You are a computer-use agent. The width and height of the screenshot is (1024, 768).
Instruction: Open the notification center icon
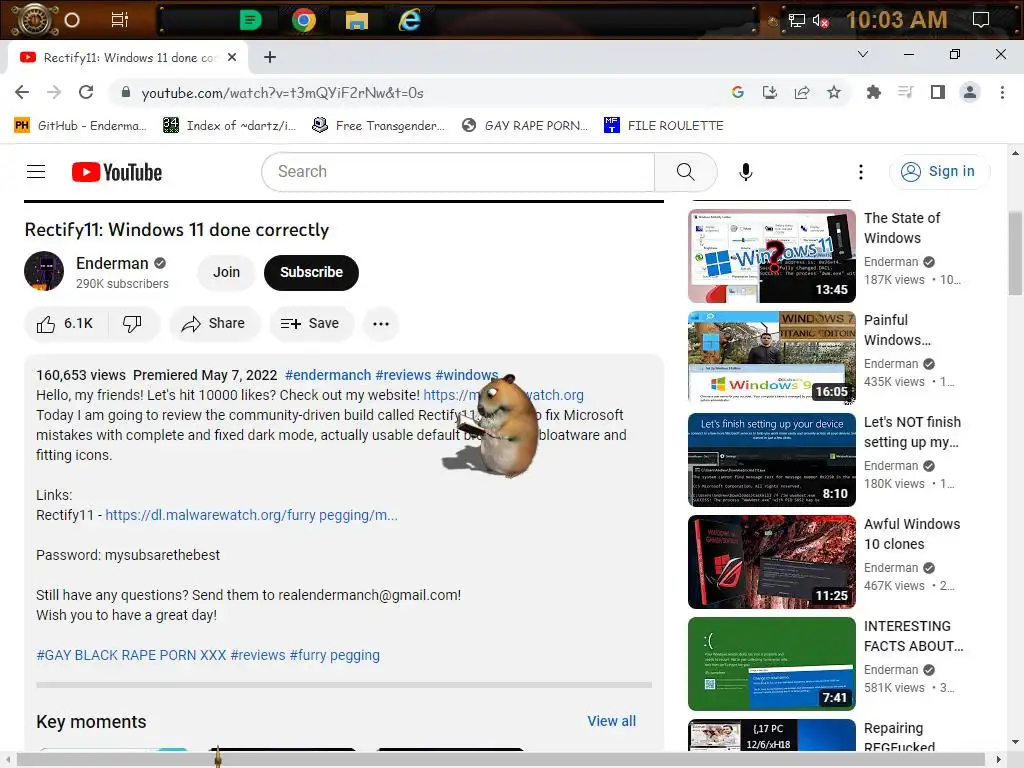(980, 20)
